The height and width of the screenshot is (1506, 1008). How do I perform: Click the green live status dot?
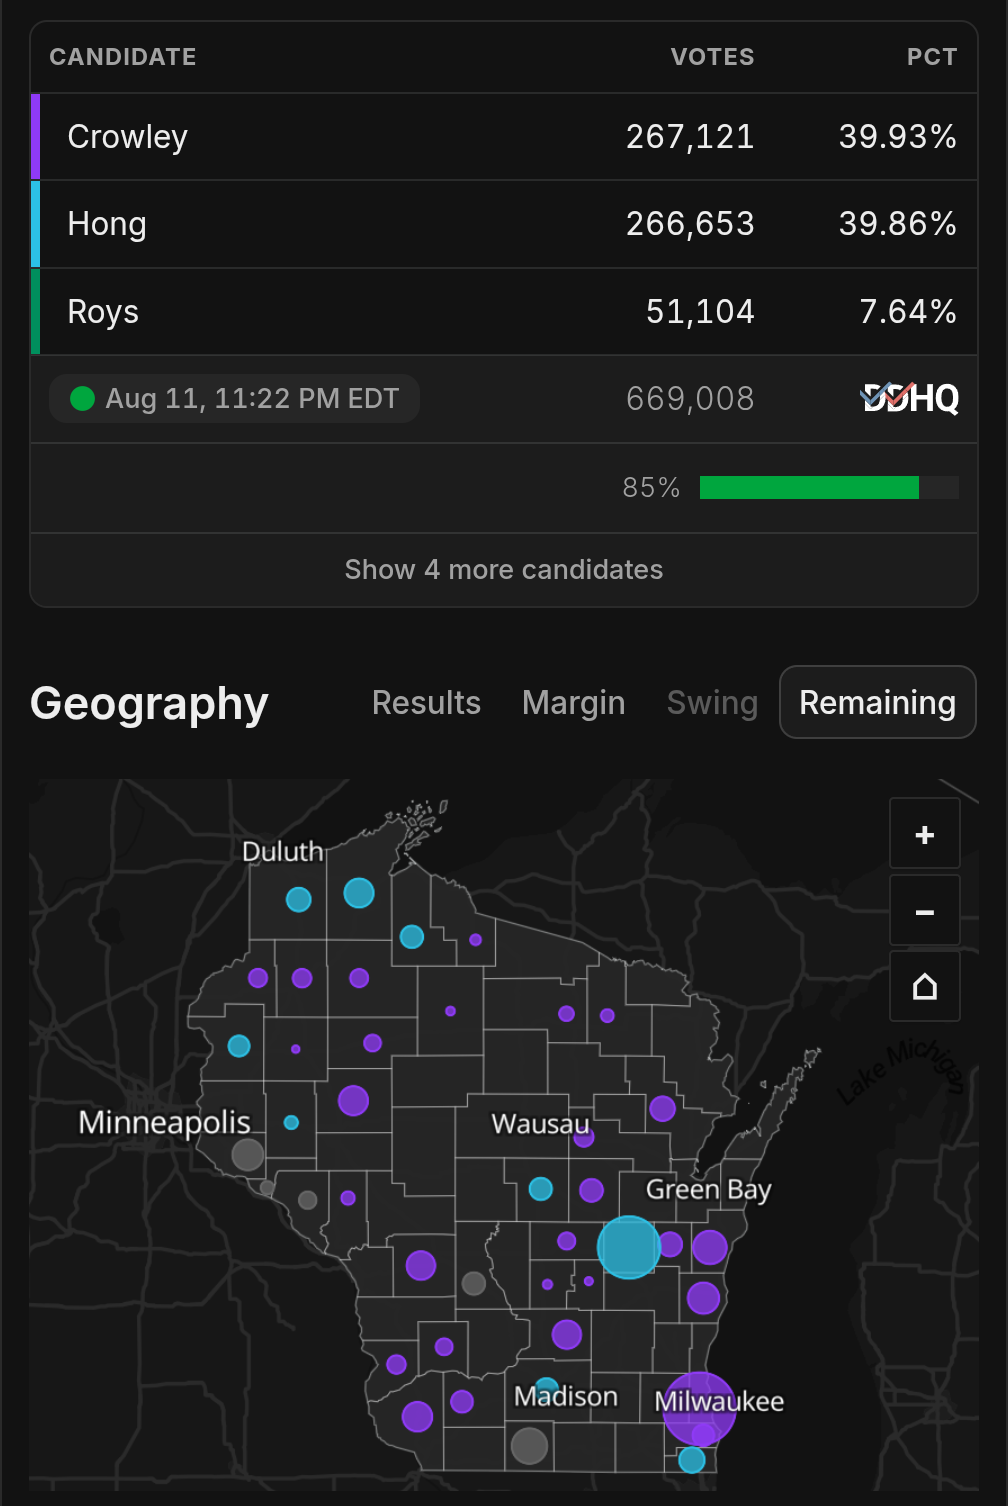point(82,399)
